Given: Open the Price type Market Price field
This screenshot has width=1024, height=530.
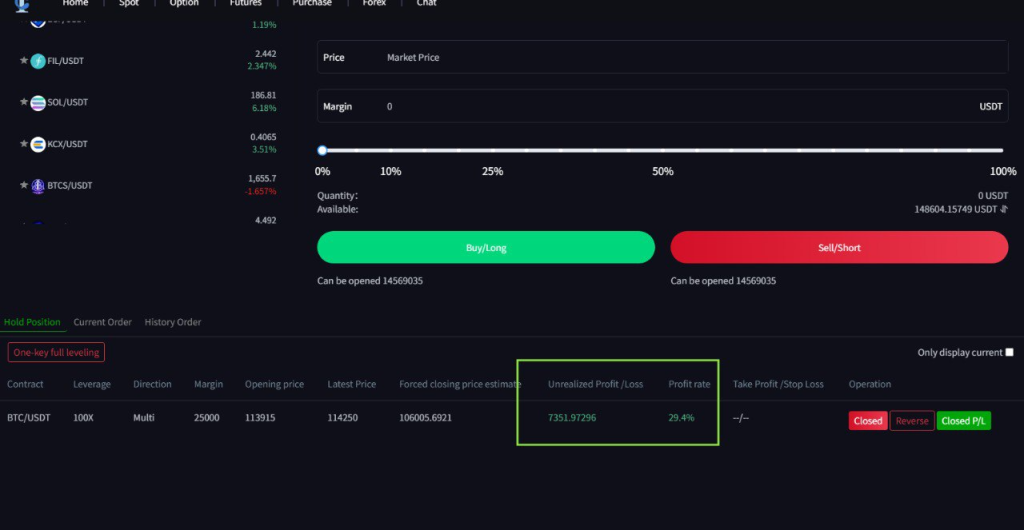Looking at the screenshot, I should 662,57.
